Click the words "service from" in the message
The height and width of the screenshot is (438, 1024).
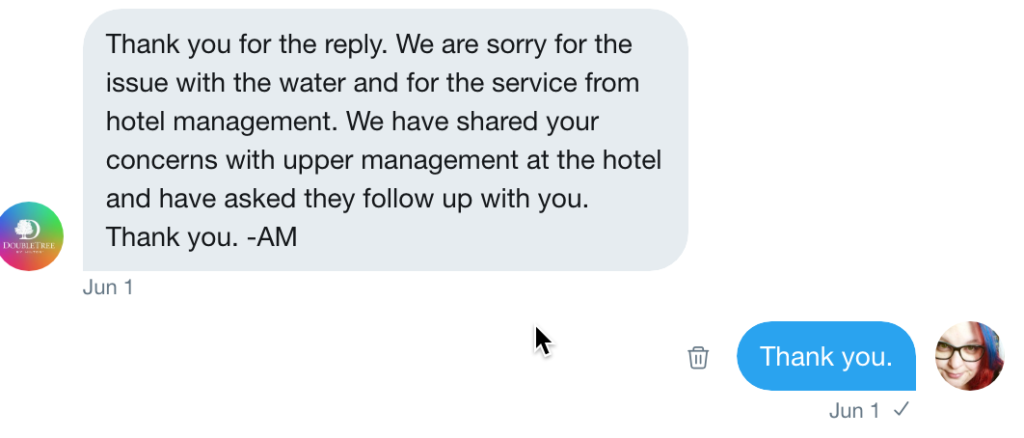pos(590,83)
